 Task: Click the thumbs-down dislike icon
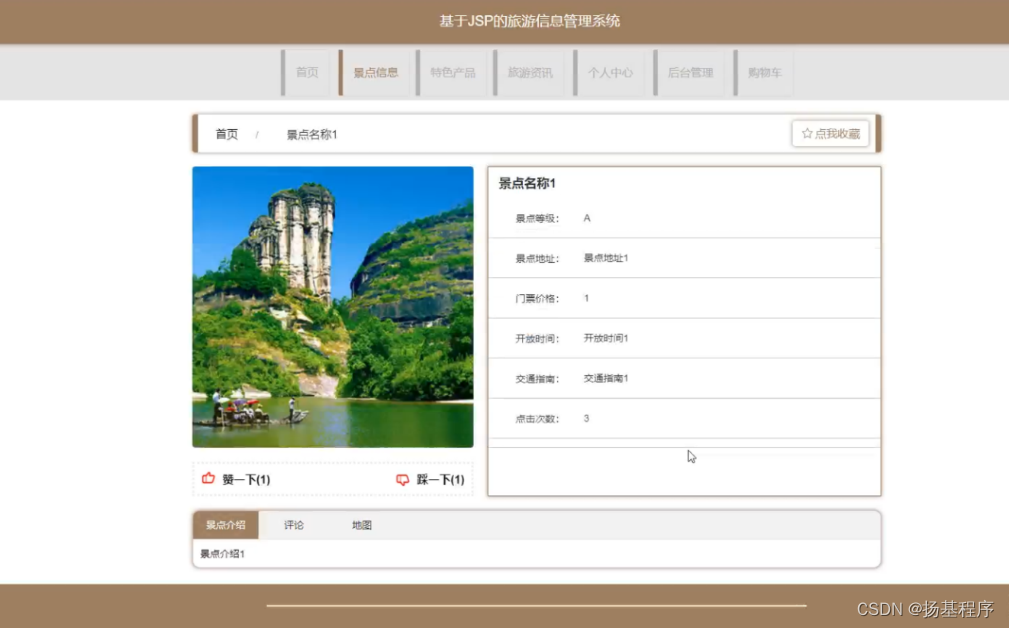click(x=403, y=479)
